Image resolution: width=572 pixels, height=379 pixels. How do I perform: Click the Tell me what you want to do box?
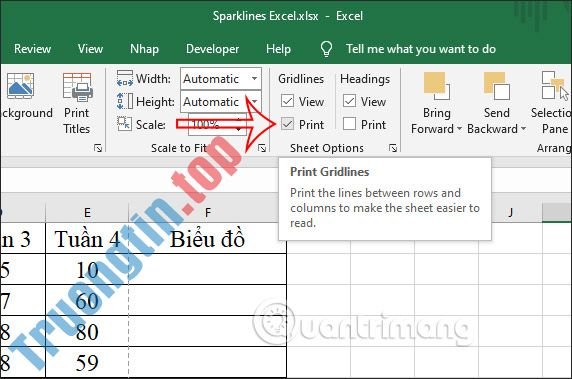[421, 49]
